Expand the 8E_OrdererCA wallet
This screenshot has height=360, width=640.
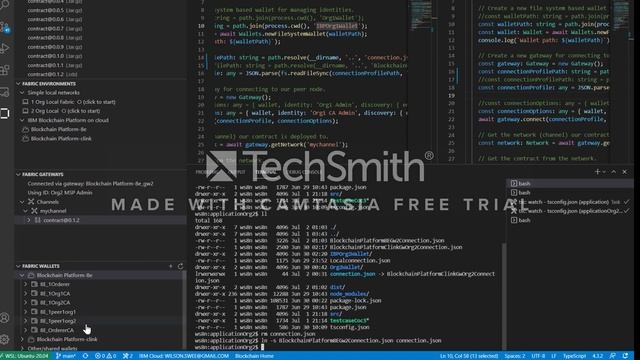point(25,330)
